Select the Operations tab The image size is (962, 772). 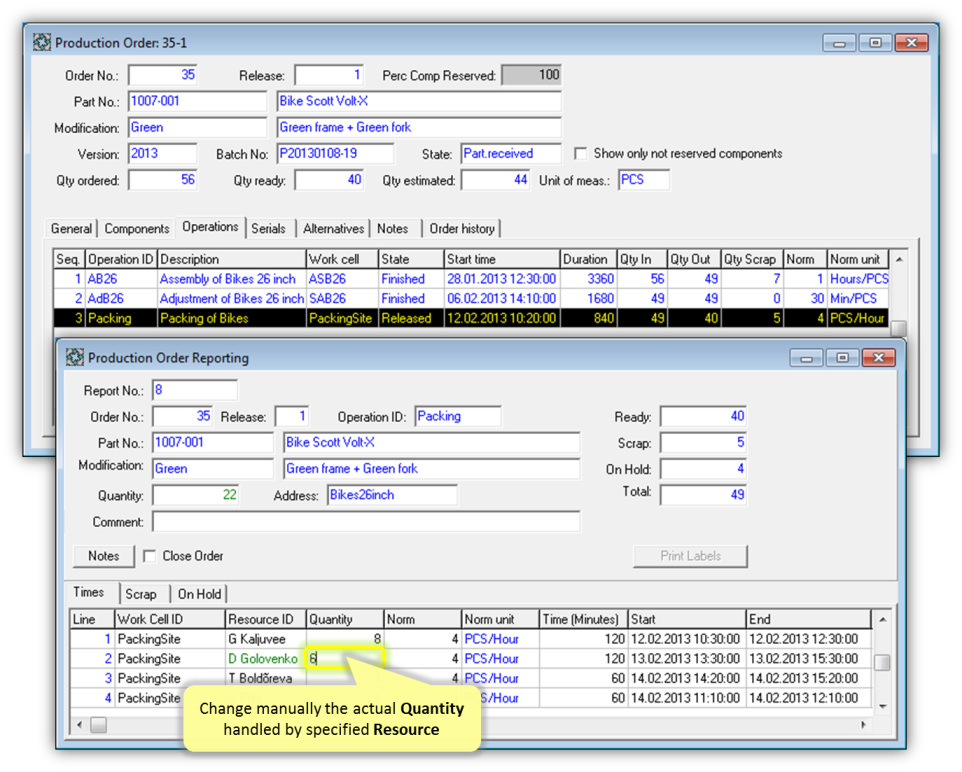pyautogui.click(x=210, y=226)
